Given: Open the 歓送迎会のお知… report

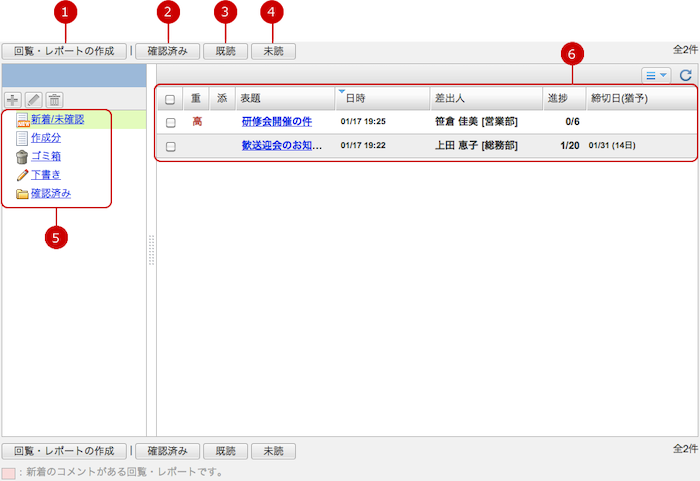Looking at the screenshot, I should coord(282,145).
